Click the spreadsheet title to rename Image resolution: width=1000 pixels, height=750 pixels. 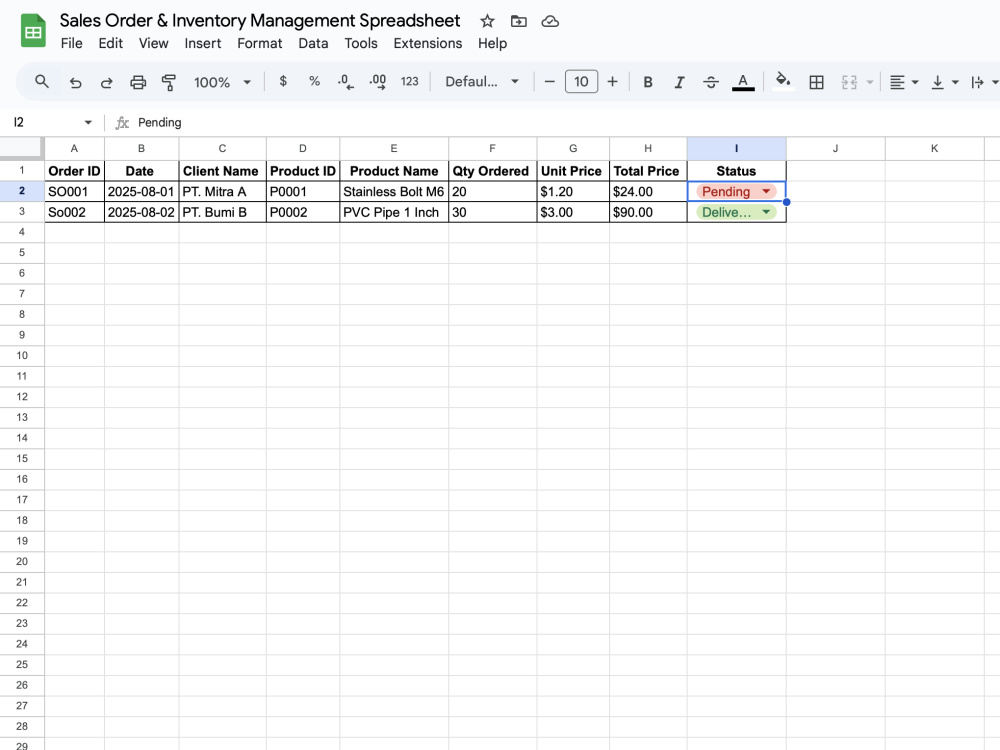pos(260,20)
